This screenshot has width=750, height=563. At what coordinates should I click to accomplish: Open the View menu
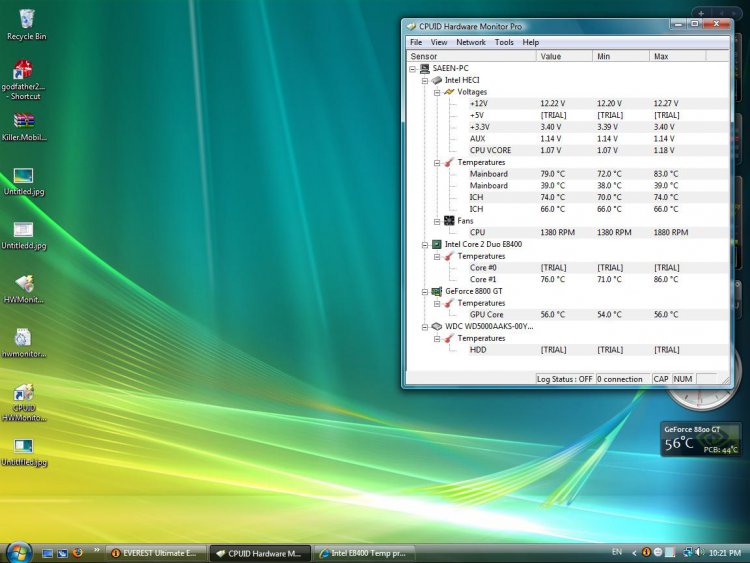pos(439,42)
